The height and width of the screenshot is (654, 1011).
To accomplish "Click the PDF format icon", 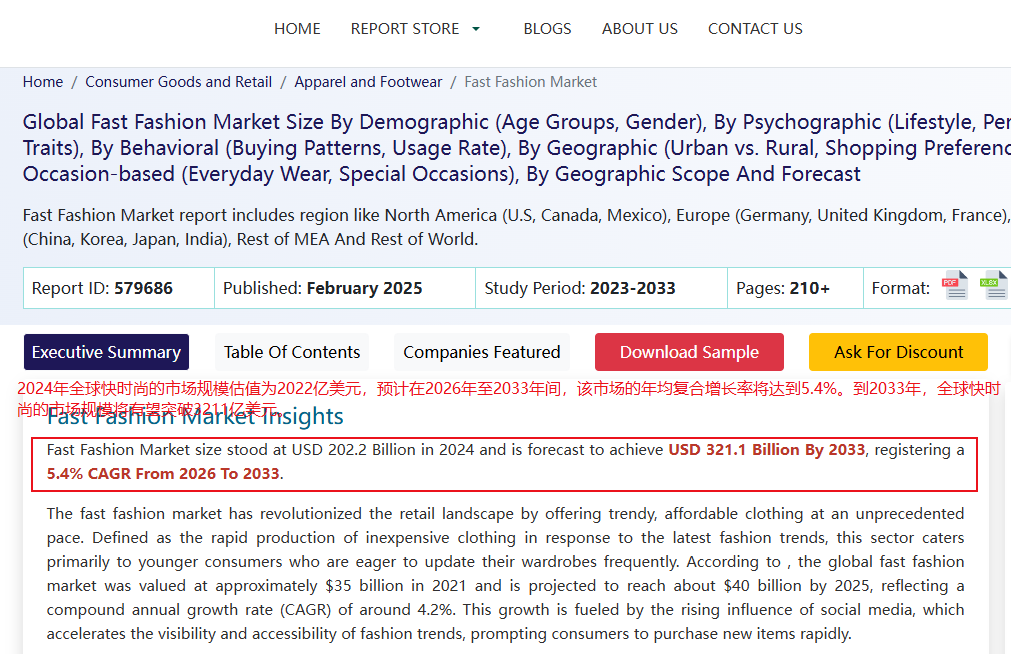I will (x=955, y=287).
